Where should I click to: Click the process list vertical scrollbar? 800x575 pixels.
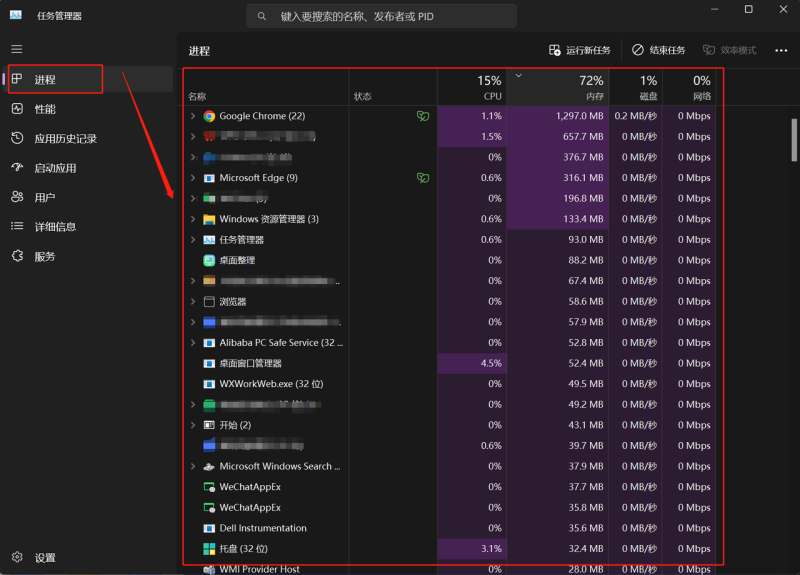point(794,140)
